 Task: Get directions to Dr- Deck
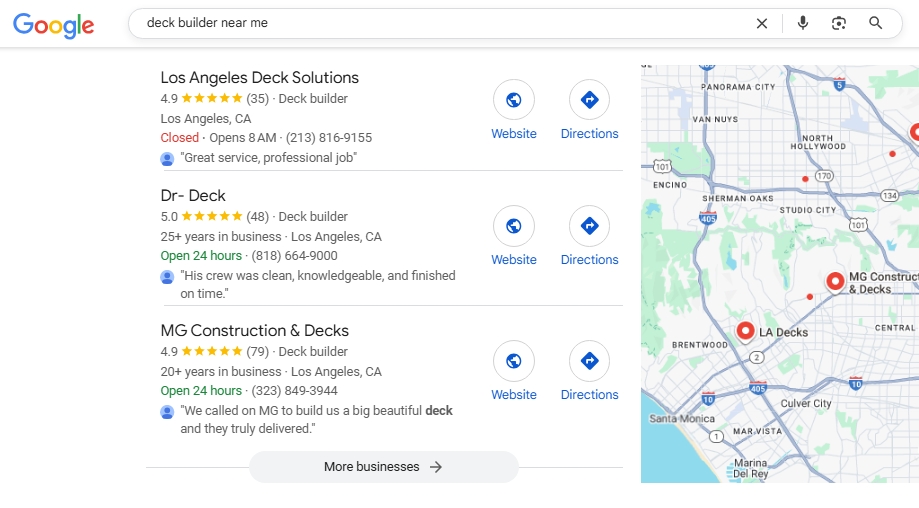point(589,226)
